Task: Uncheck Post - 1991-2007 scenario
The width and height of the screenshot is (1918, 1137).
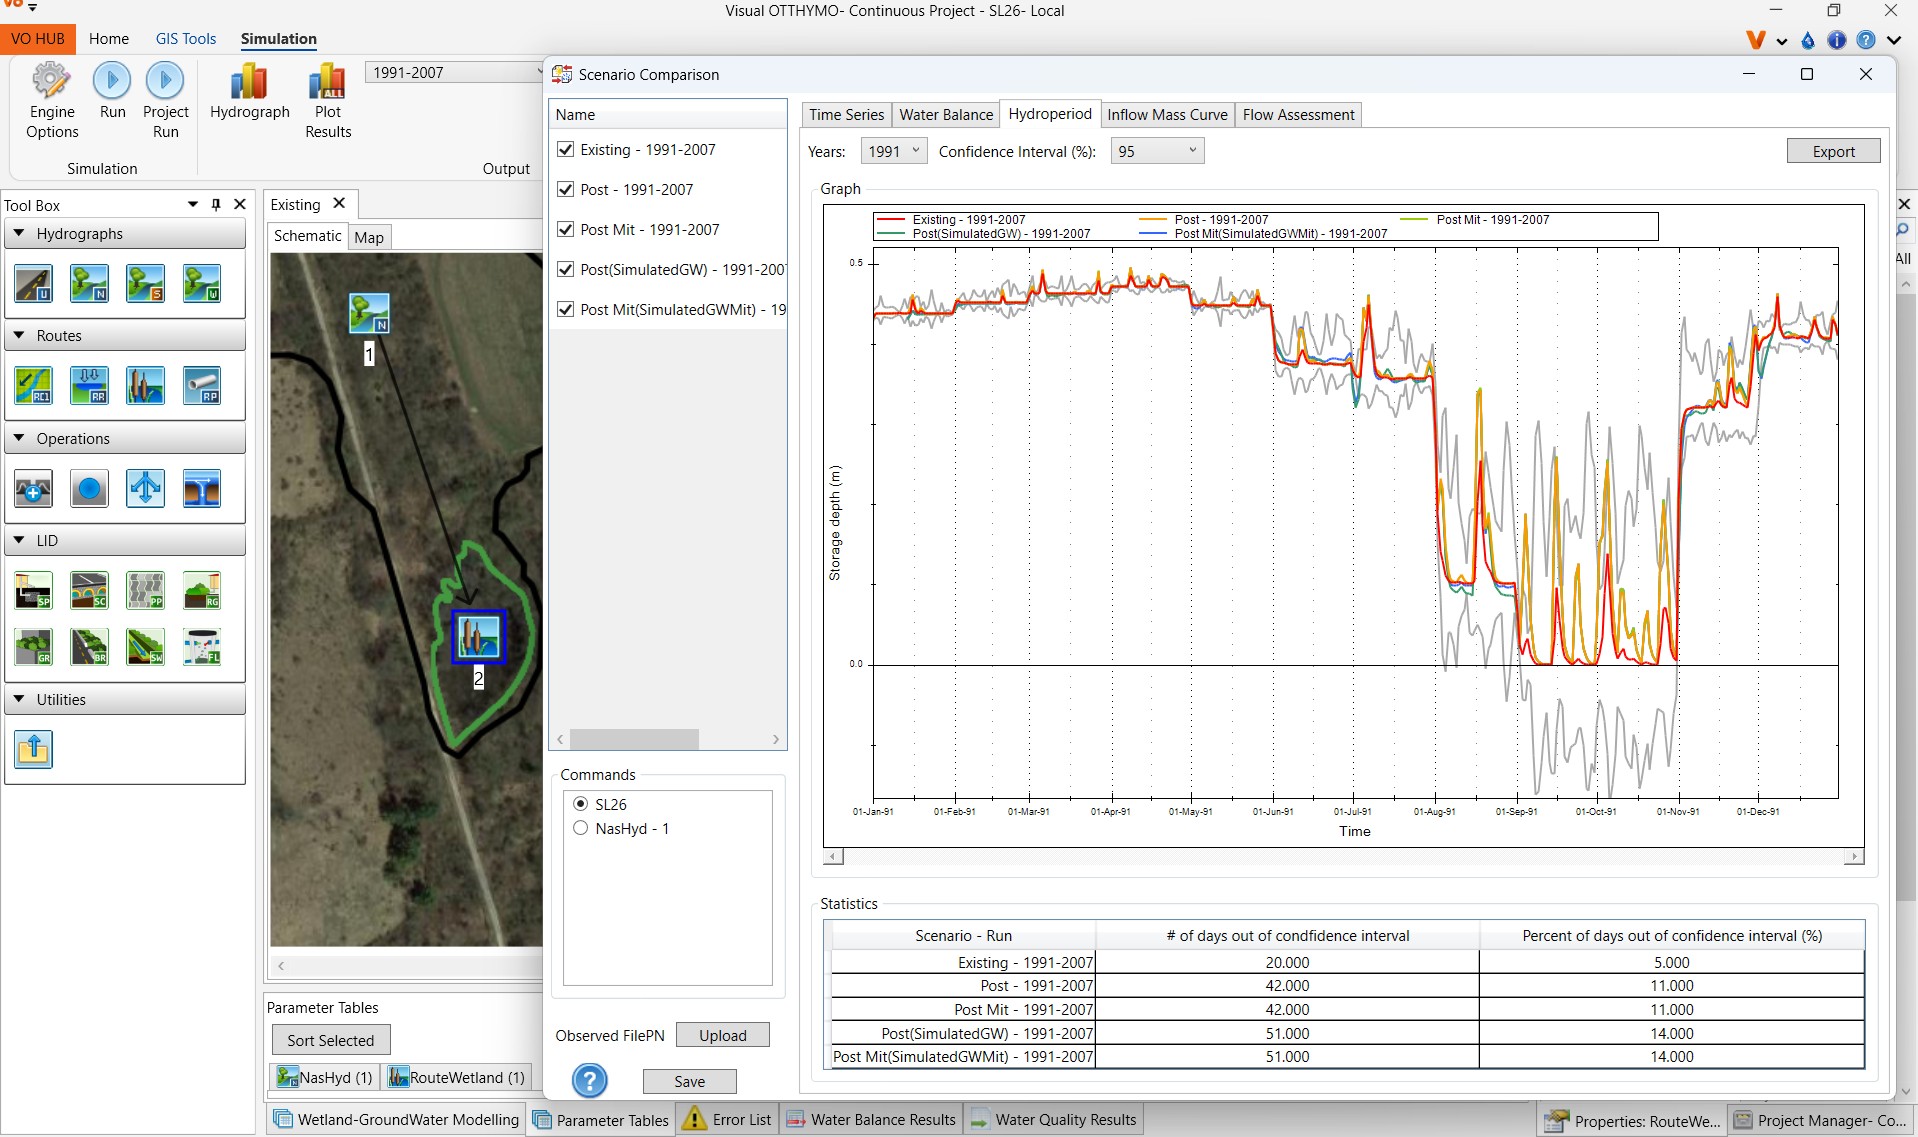Action: tap(565, 189)
